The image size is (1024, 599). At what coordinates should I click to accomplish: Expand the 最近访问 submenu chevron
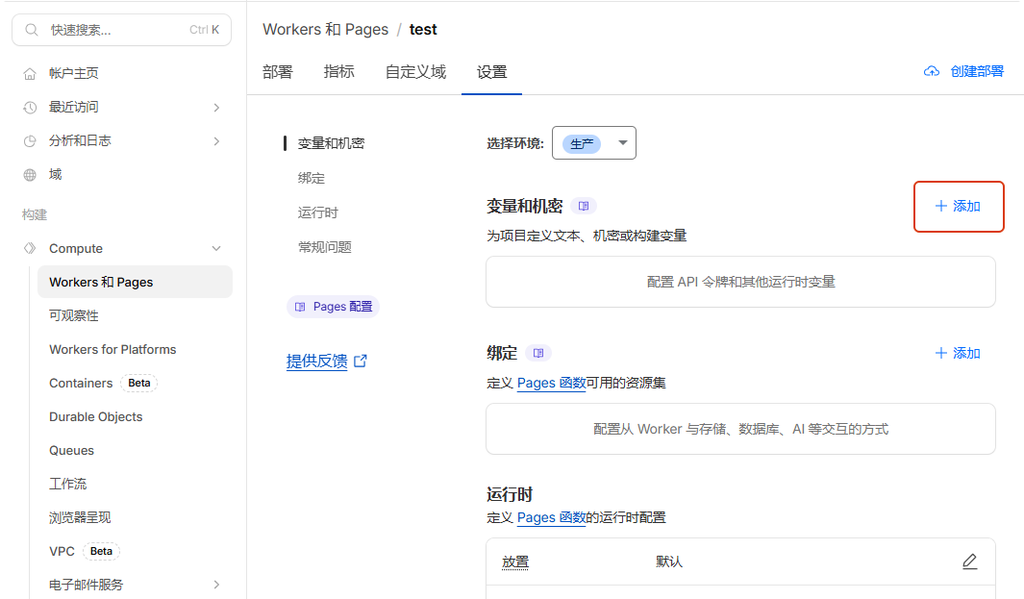217,107
